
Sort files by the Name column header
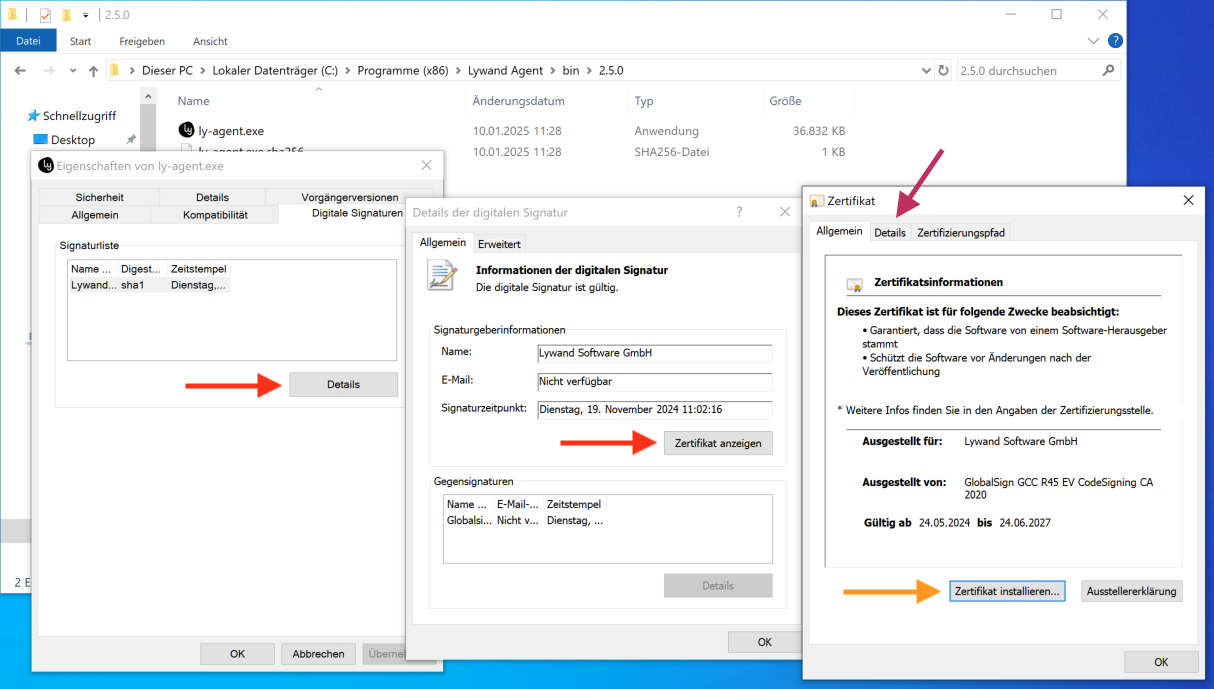pos(193,101)
